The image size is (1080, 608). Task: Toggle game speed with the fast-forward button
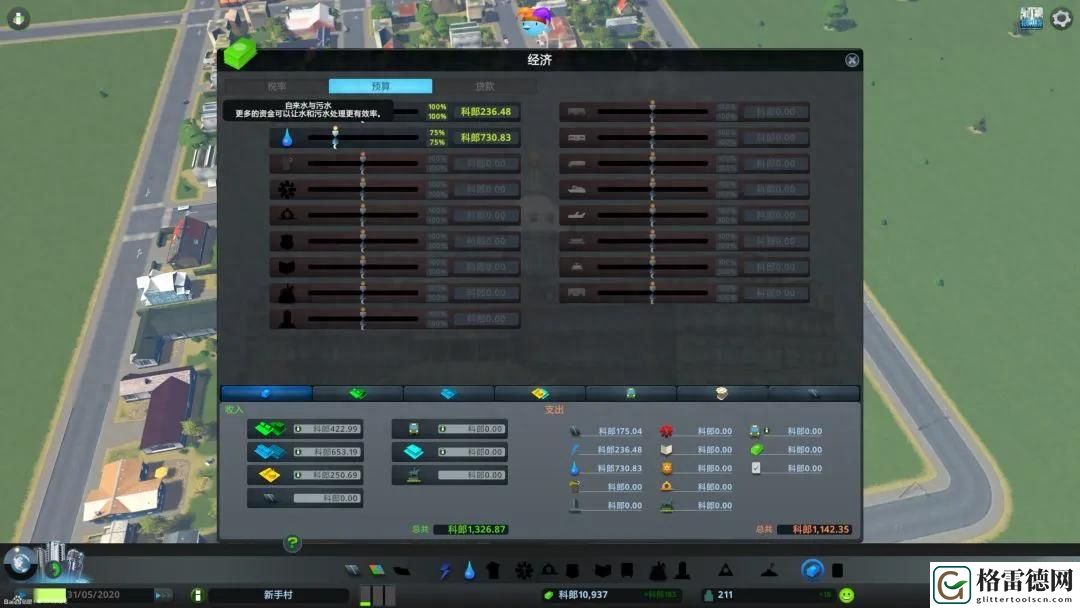pos(163,595)
